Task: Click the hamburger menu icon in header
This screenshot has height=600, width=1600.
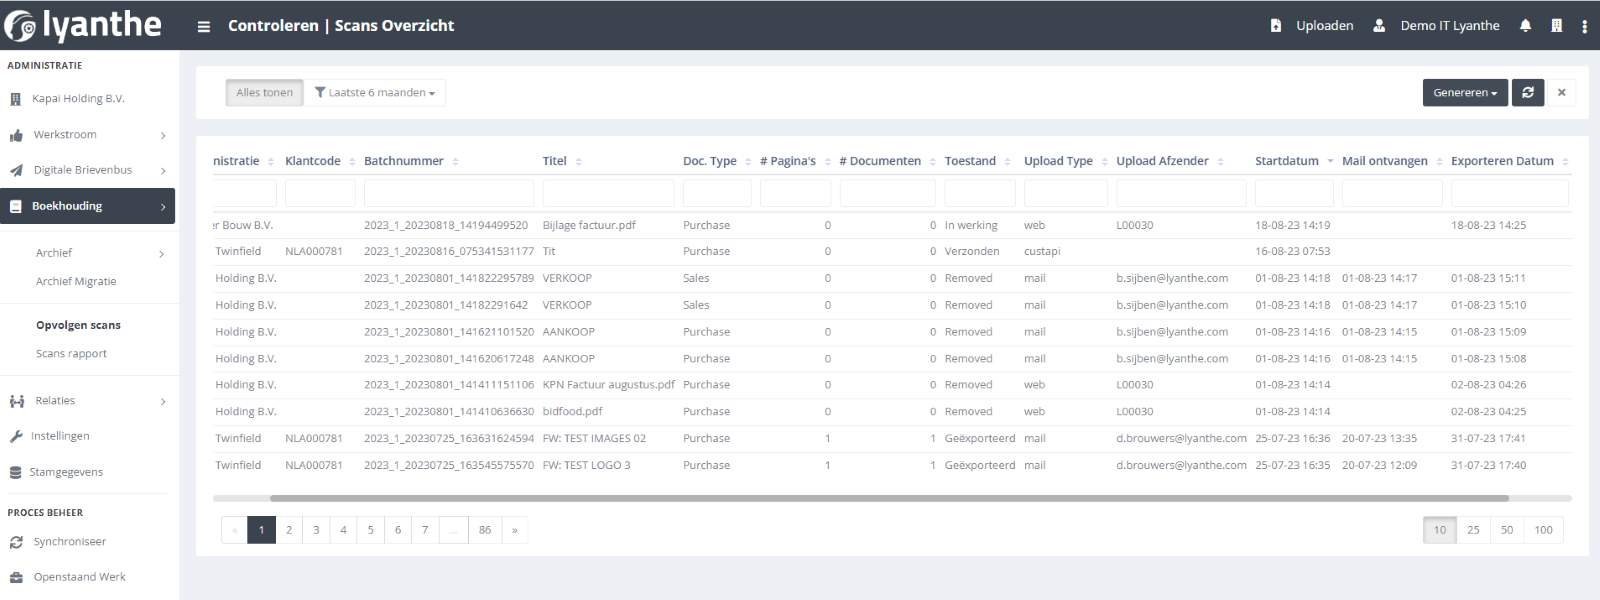Action: point(204,27)
